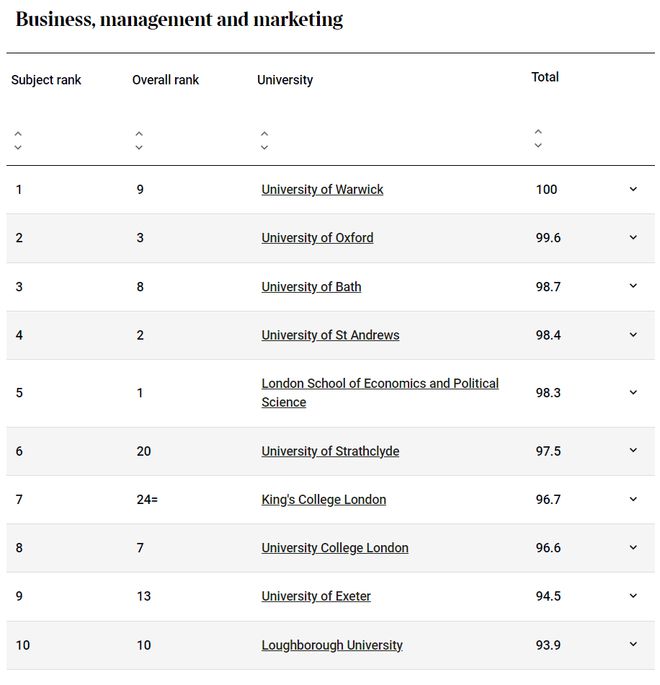Expand the London School of Economics row

(633, 392)
